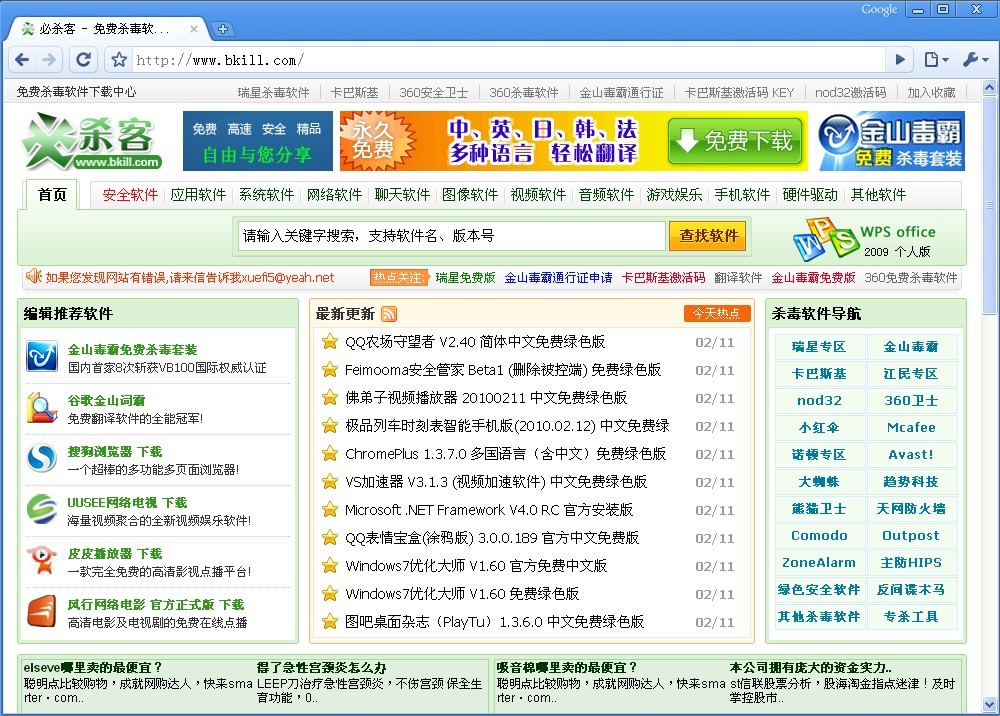Bookmark this page with the star icon
The height and width of the screenshot is (716, 1000).
119,60
